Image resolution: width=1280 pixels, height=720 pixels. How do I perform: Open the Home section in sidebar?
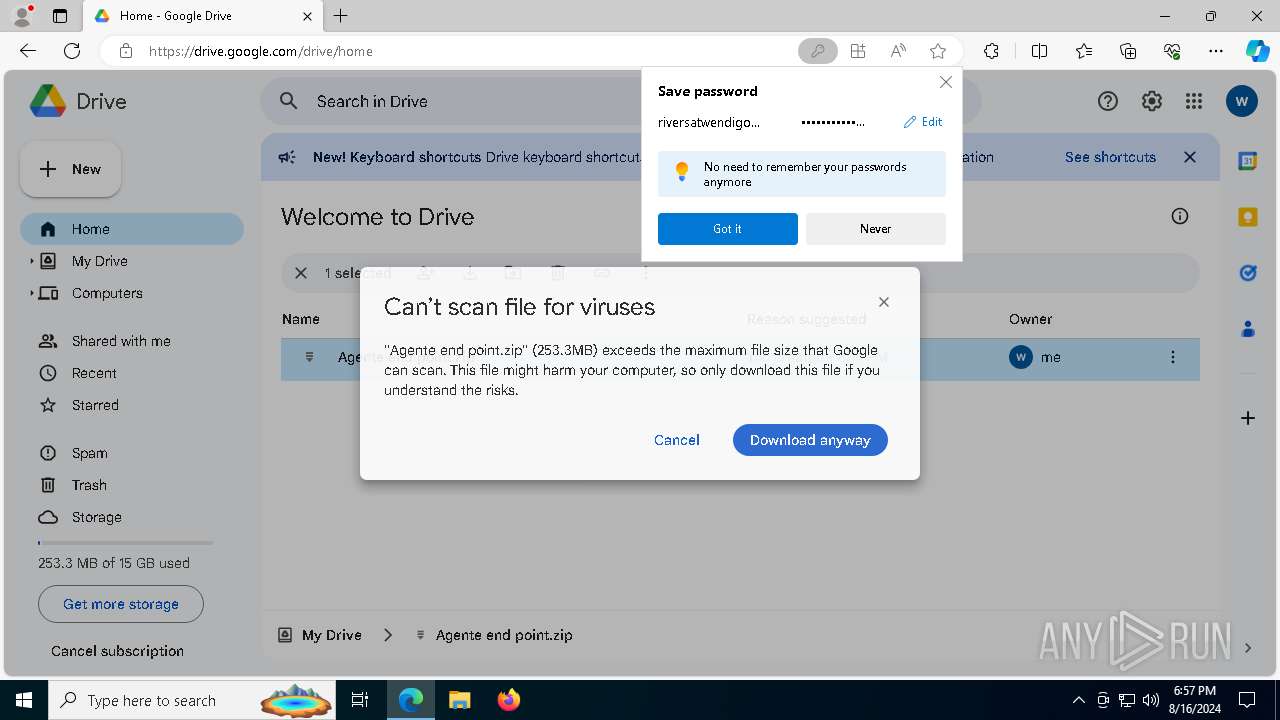point(132,229)
